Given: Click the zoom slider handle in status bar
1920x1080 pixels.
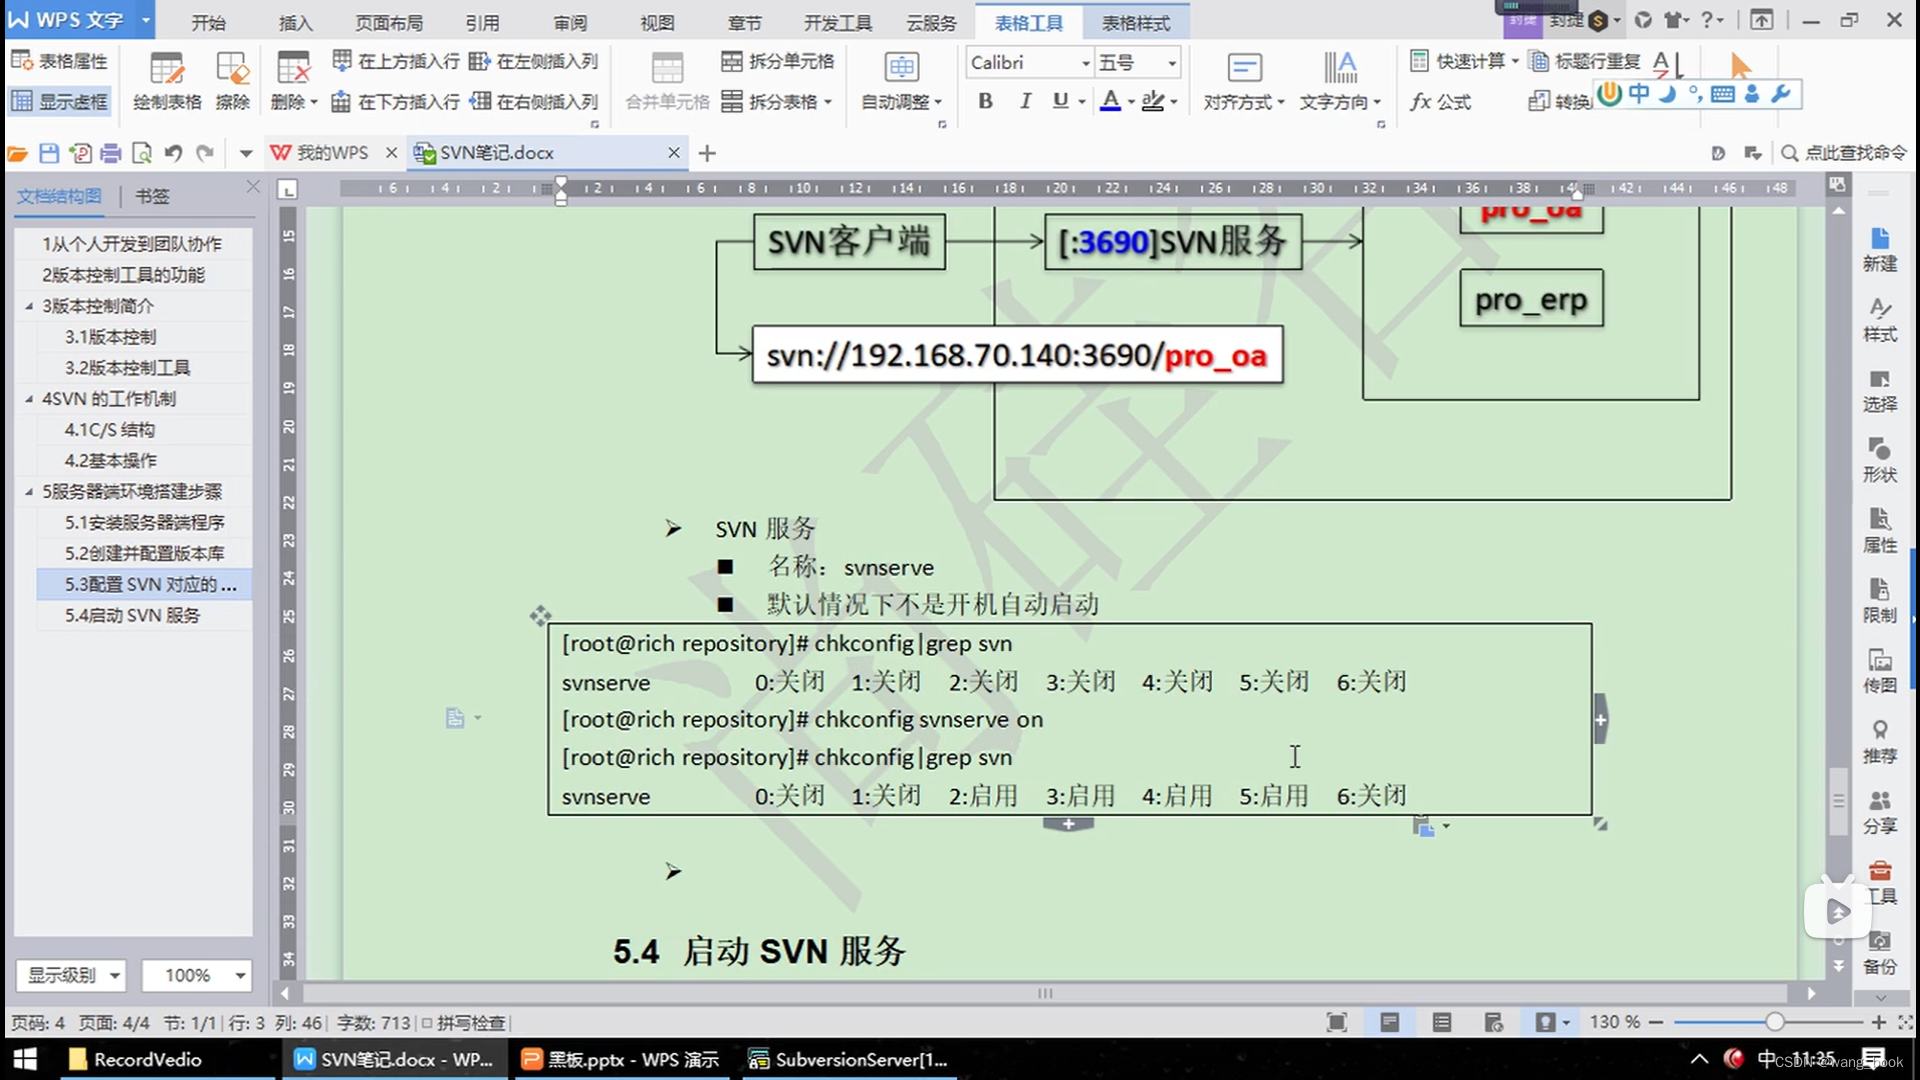Looking at the screenshot, I should coord(1774,1022).
